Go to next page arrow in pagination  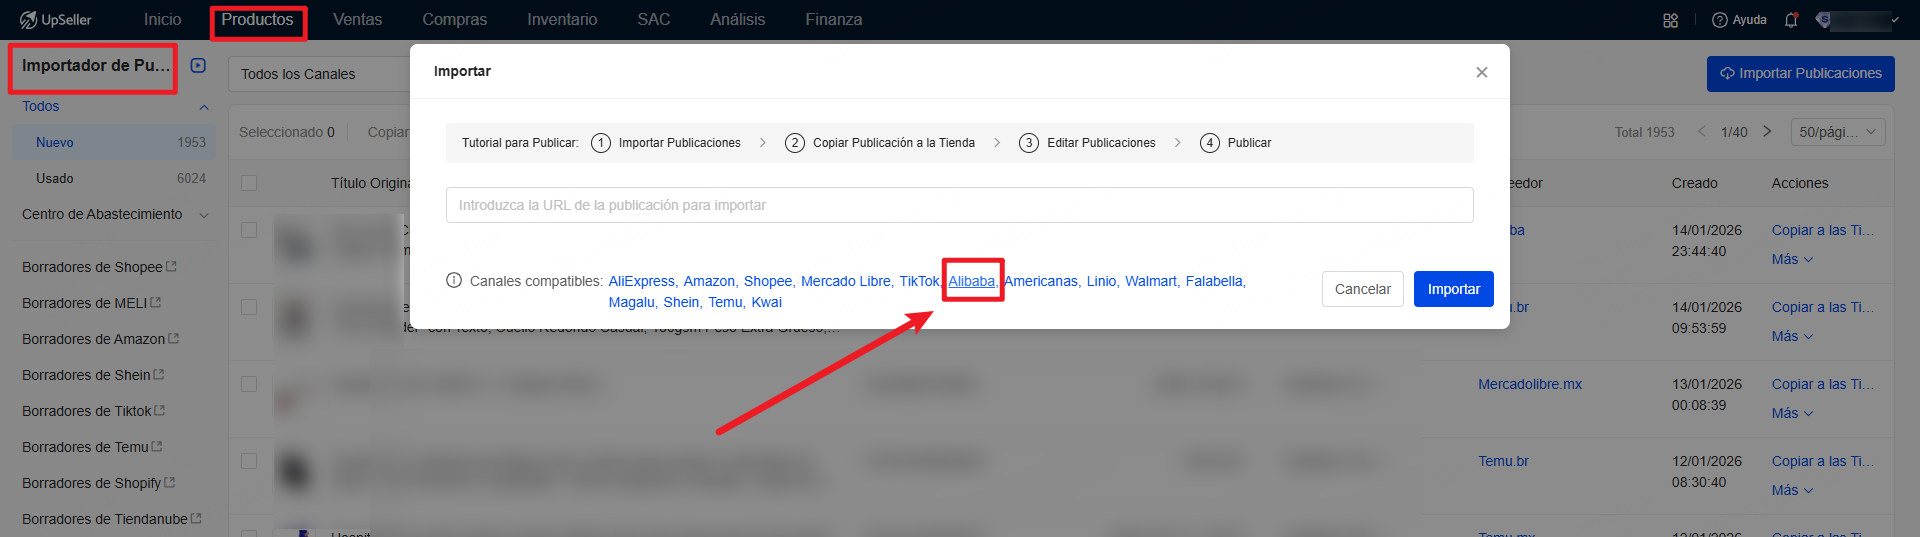click(x=1767, y=132)
